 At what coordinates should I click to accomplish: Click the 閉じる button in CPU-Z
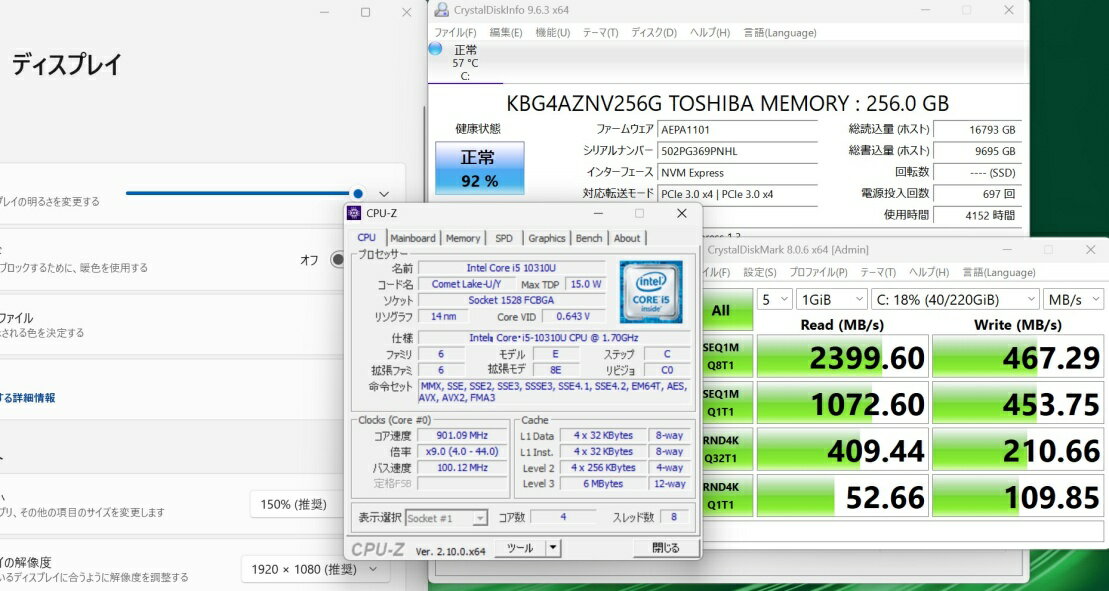click(x=665, y=548)
